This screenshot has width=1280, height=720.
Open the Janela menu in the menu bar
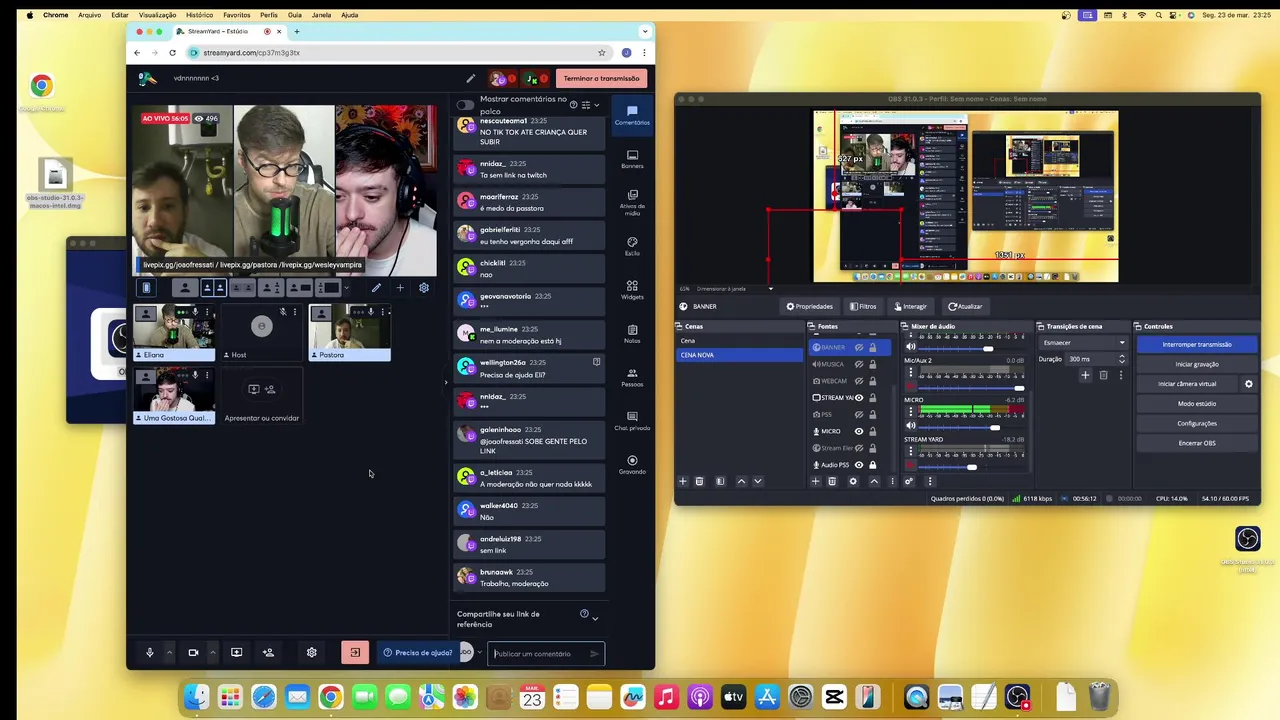pos(321,15)
